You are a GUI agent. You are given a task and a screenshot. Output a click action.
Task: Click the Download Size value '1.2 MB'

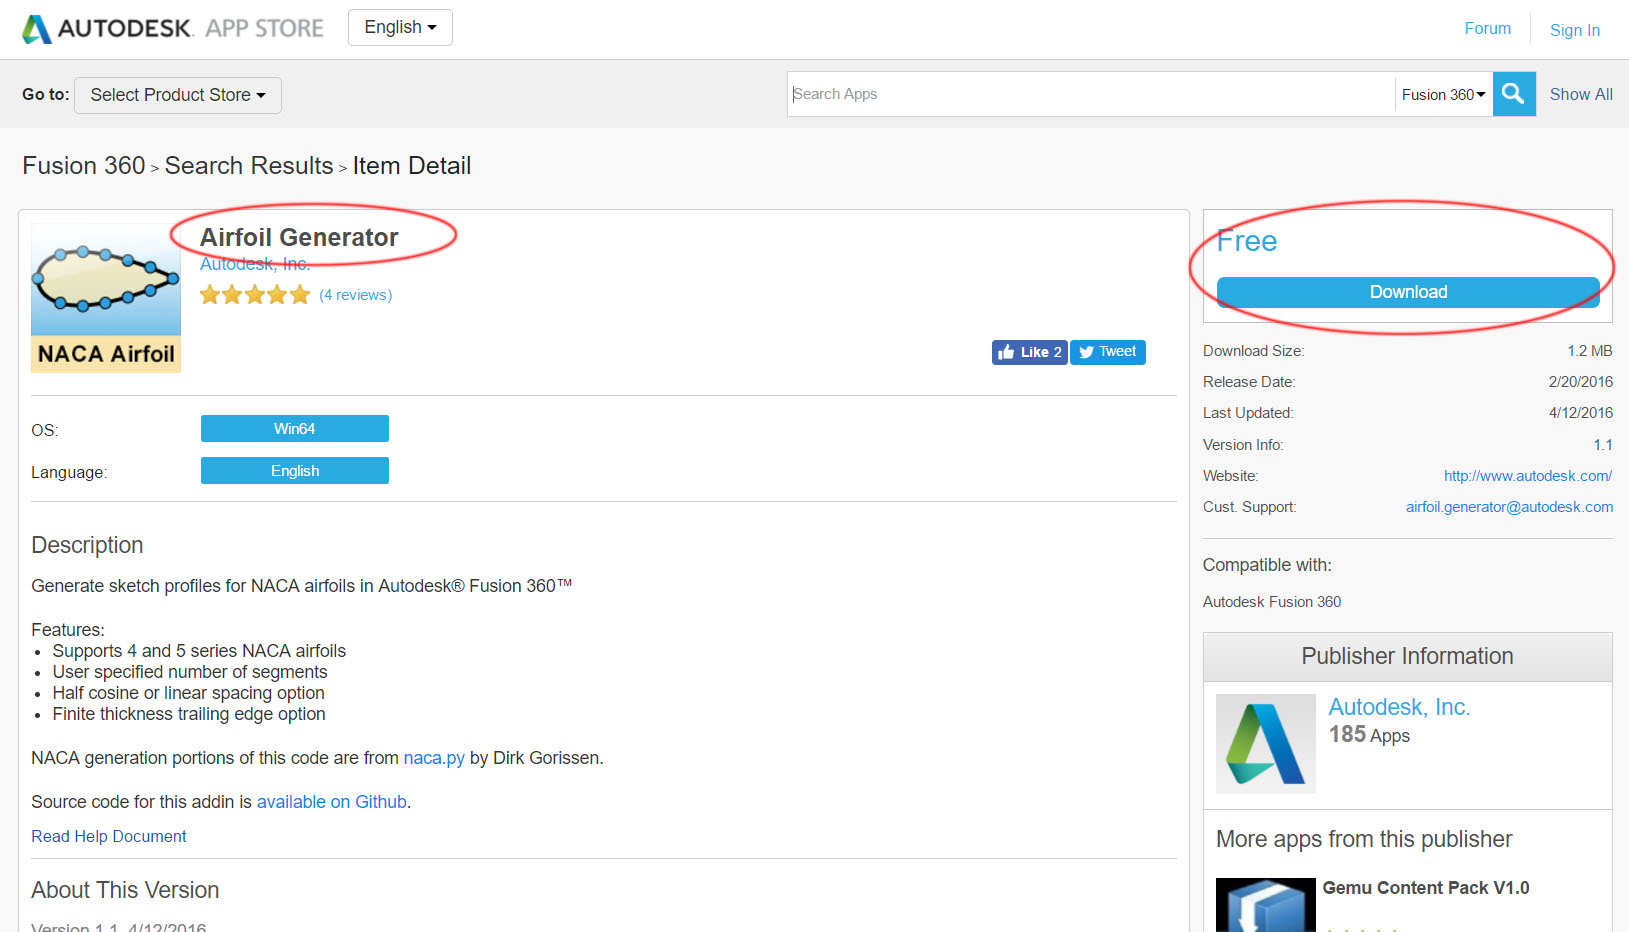click(x=1590, y=351)
